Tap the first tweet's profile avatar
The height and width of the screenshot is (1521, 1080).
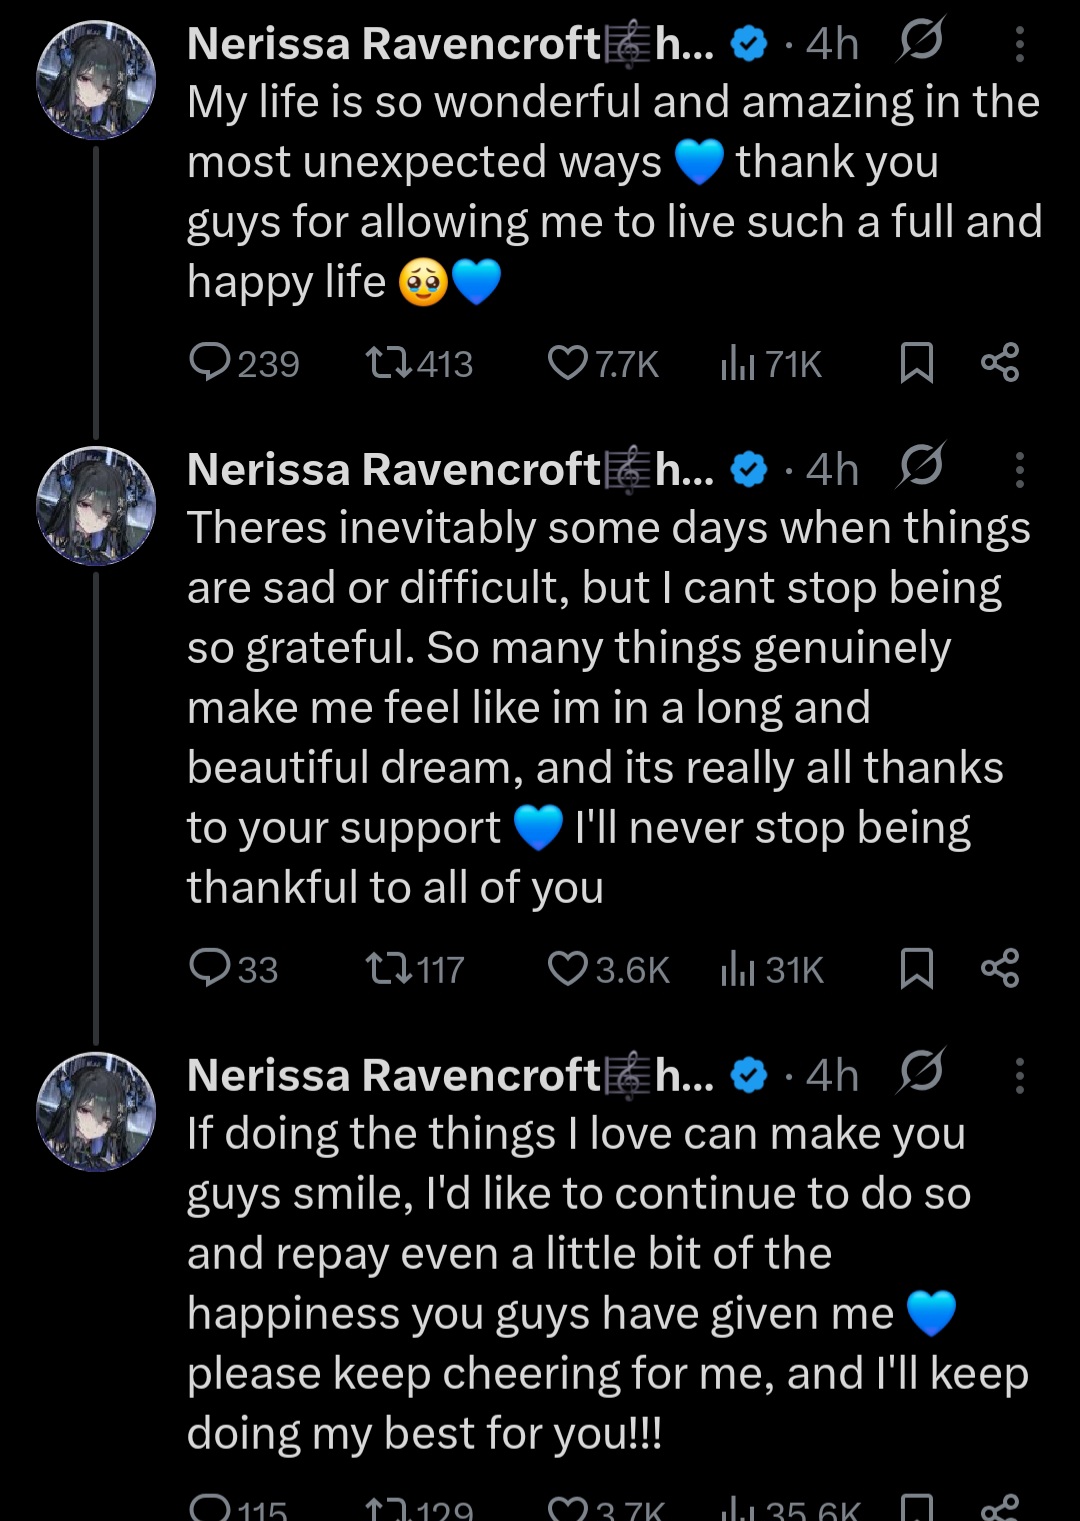[96, 80]
